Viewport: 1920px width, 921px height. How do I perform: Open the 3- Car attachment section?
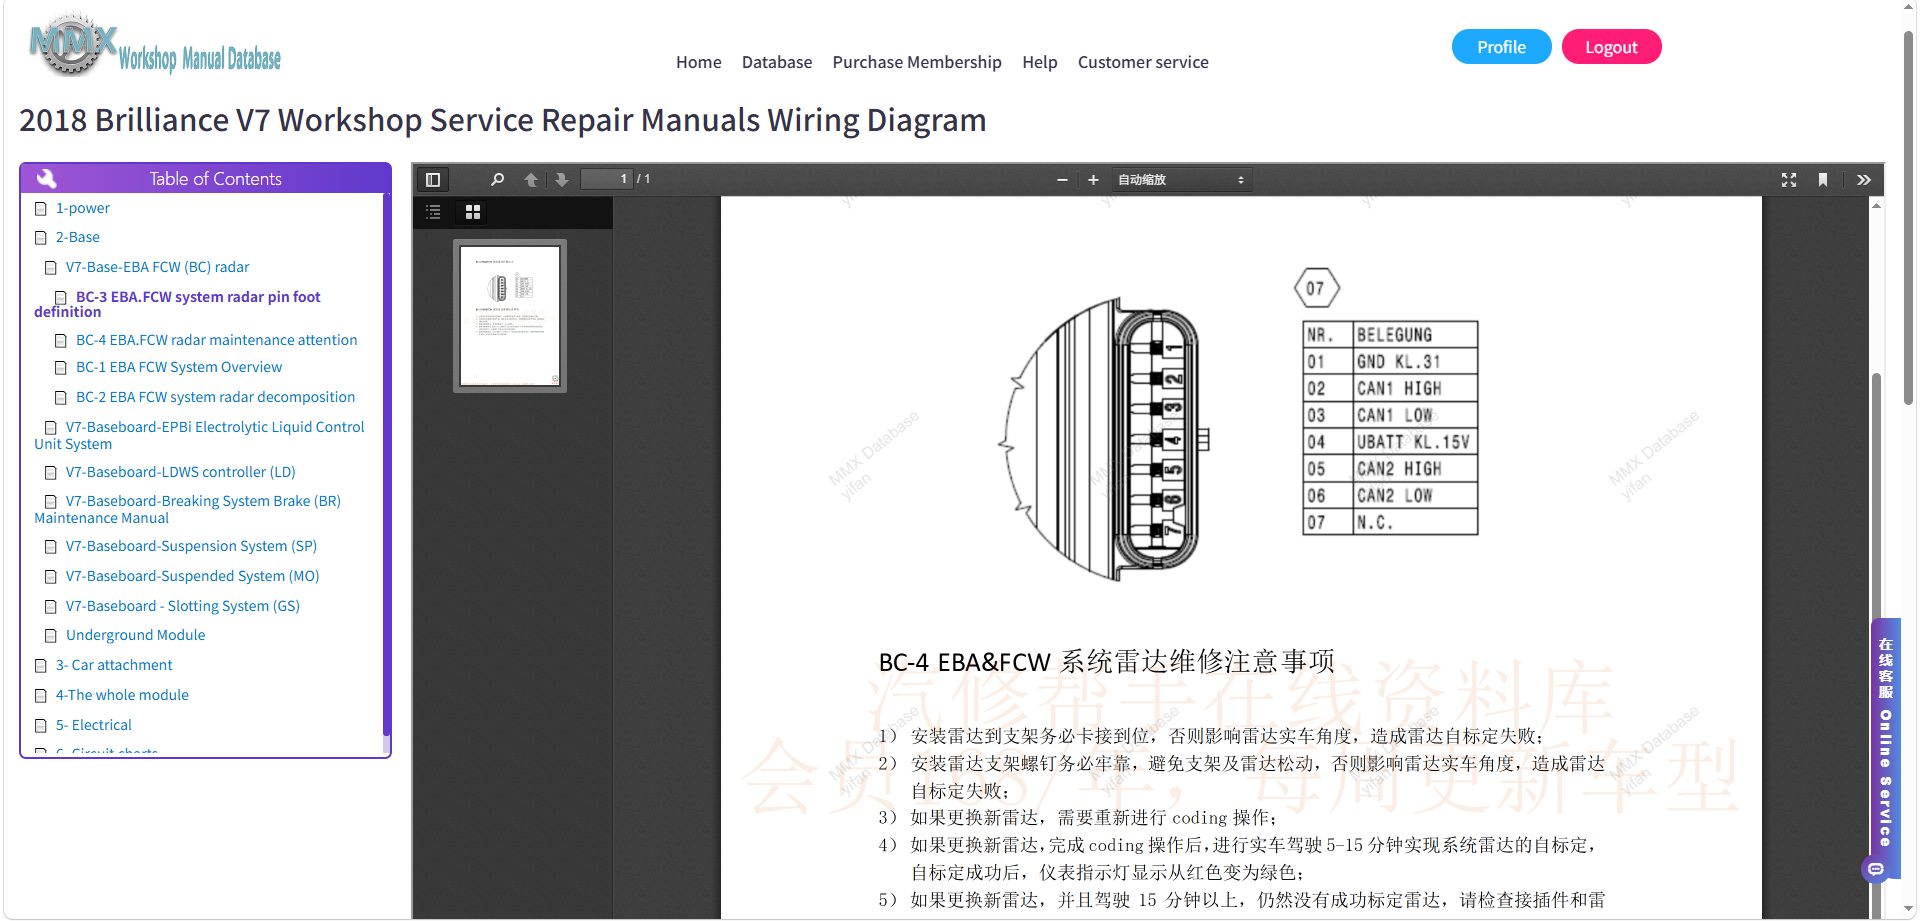pyautogui.click(x=114, y=665)
